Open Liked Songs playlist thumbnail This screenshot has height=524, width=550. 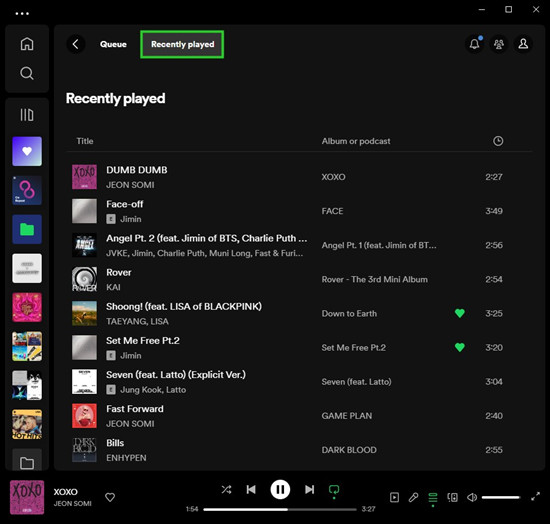pyautogui.click(x=27, y=151)
